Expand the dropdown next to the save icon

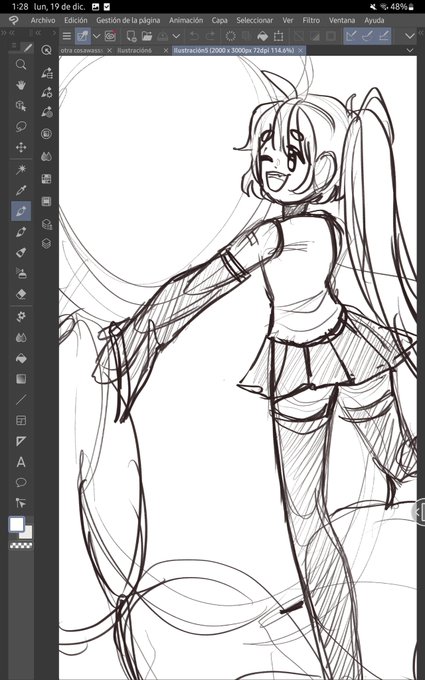coord(176,36)
